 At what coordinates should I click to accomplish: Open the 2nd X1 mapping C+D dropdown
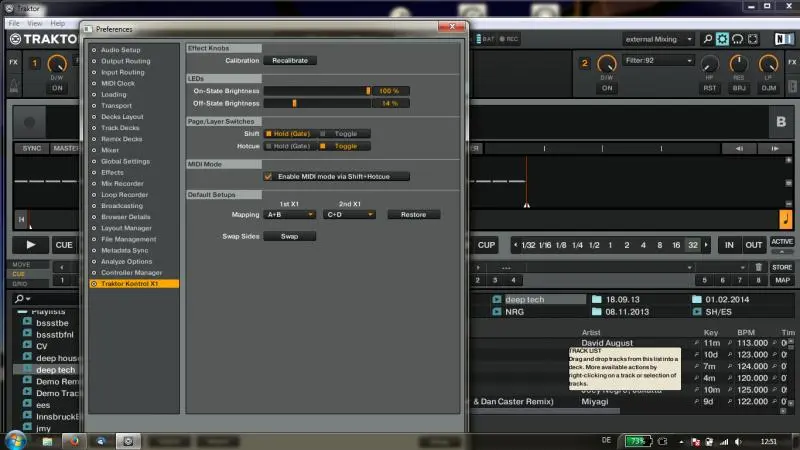(349, 214)
